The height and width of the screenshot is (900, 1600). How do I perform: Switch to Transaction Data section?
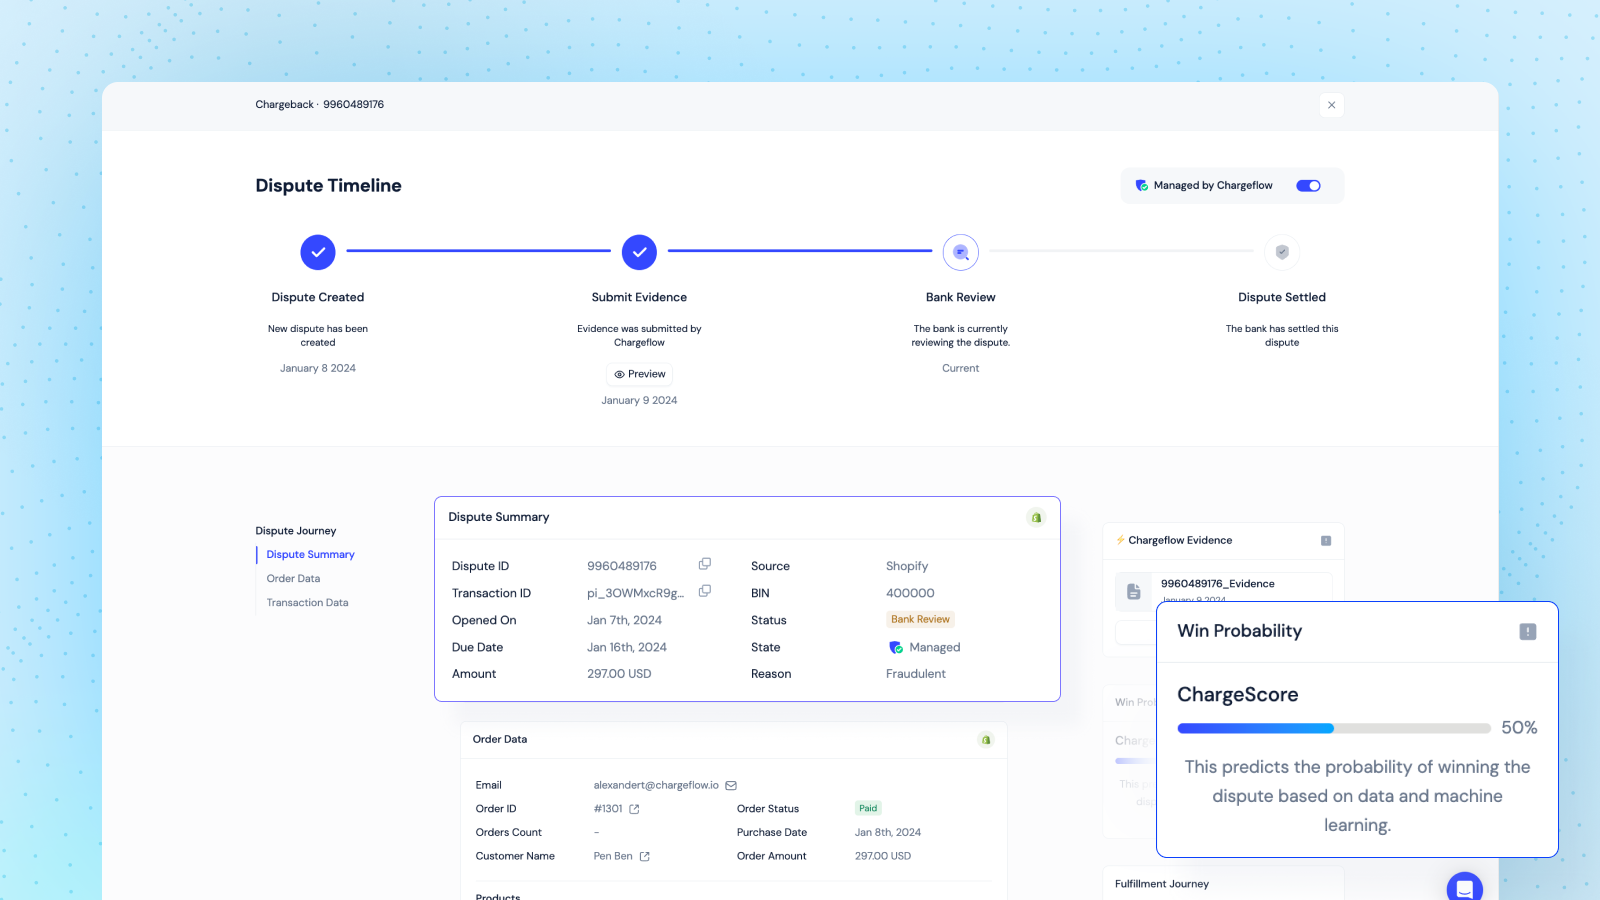coord(306,602)
